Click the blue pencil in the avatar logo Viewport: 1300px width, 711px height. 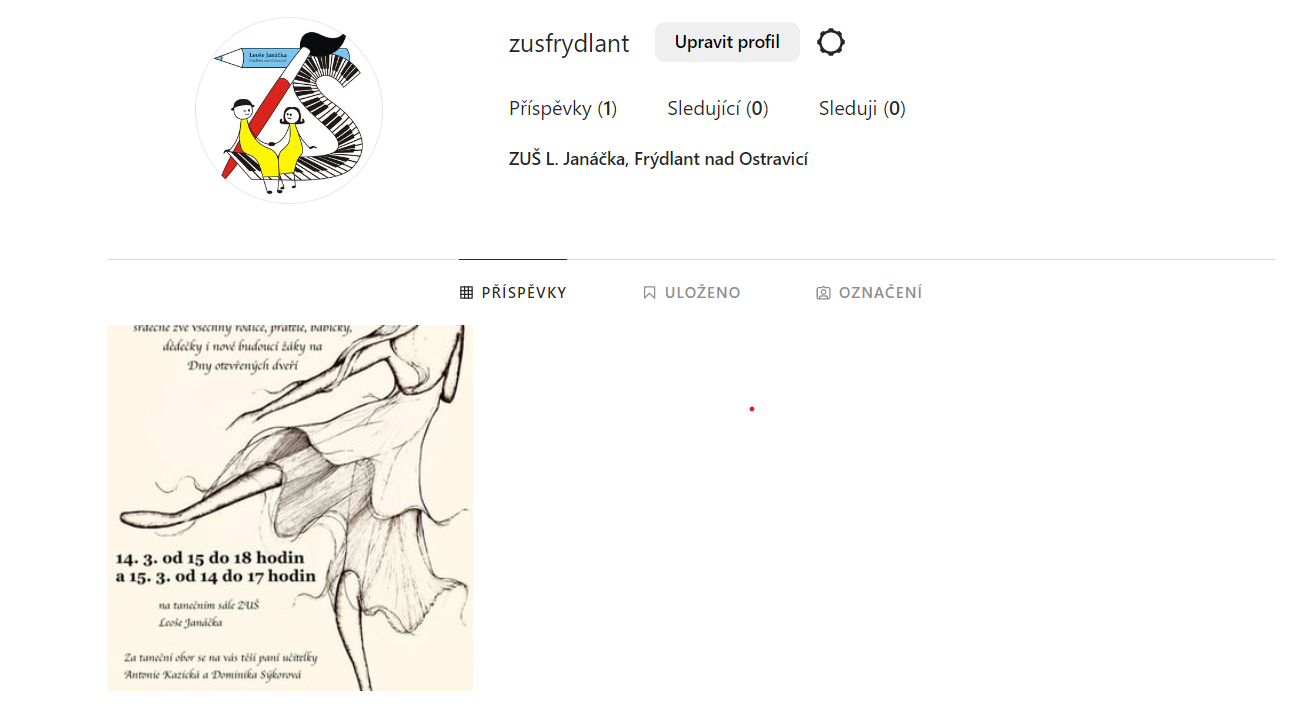click(282, 57)
